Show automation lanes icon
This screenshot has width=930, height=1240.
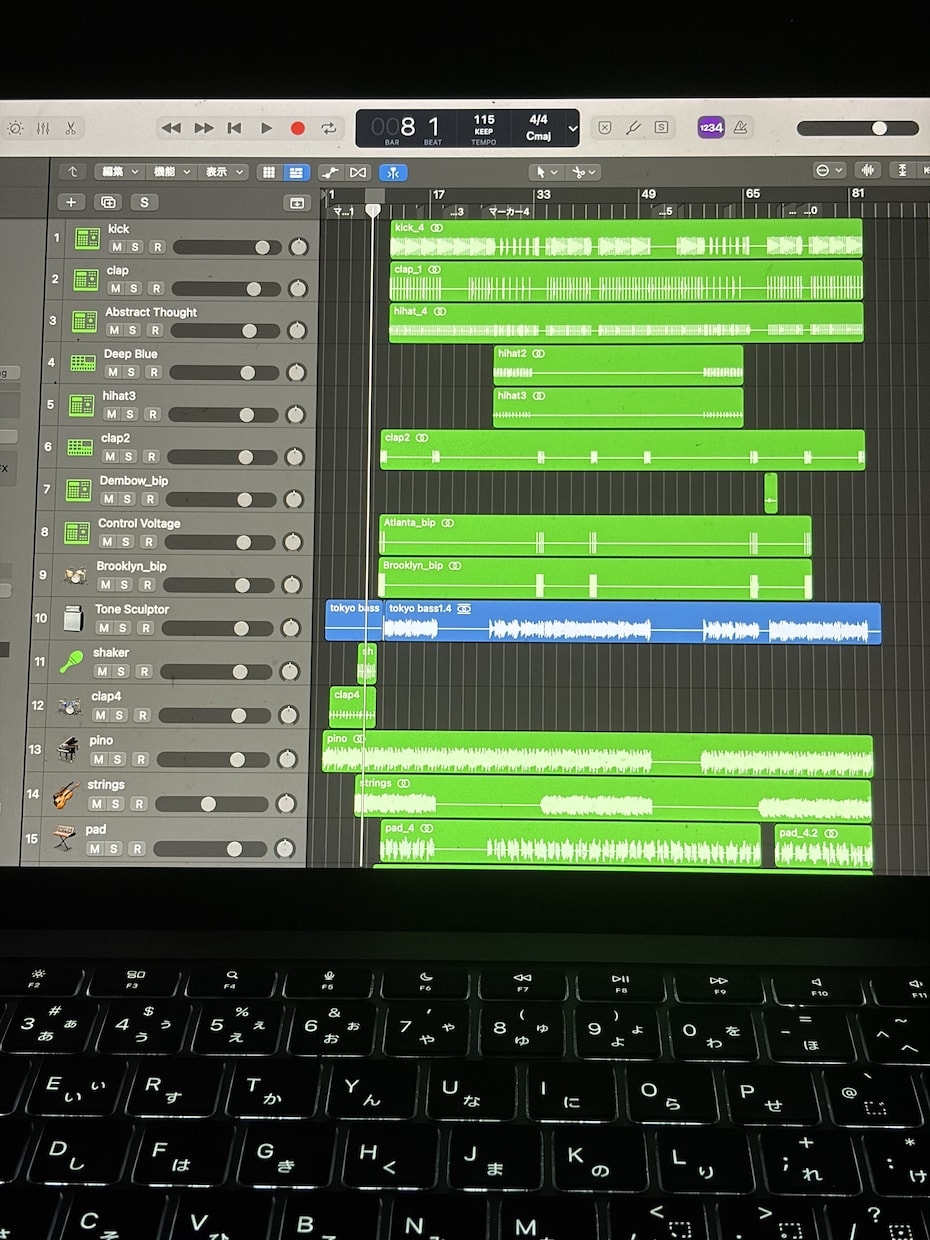(x=330, y=172)
